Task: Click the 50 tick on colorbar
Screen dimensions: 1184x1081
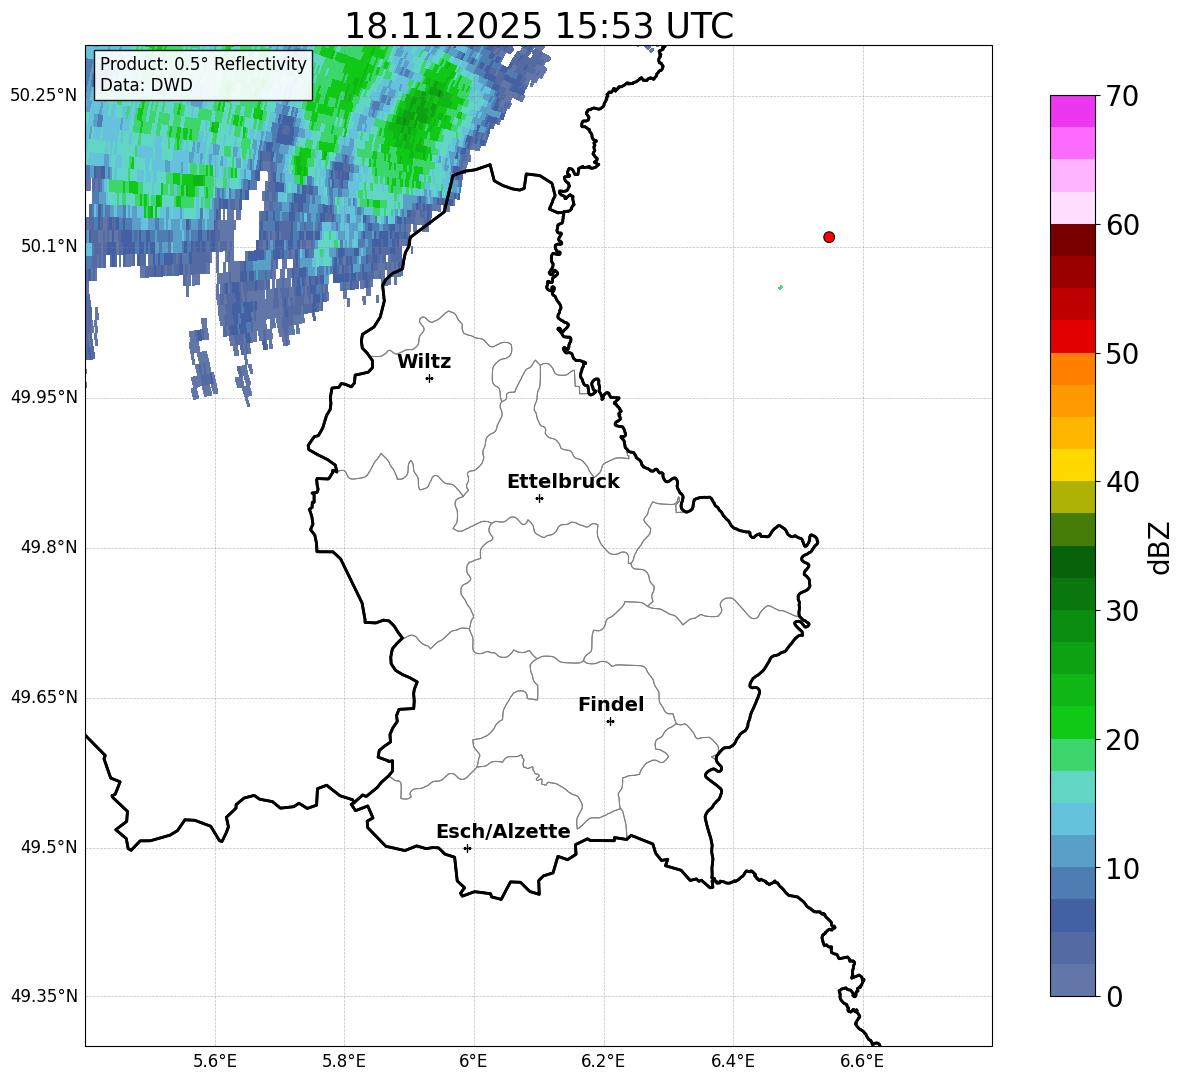Action: pos(1121,353)
